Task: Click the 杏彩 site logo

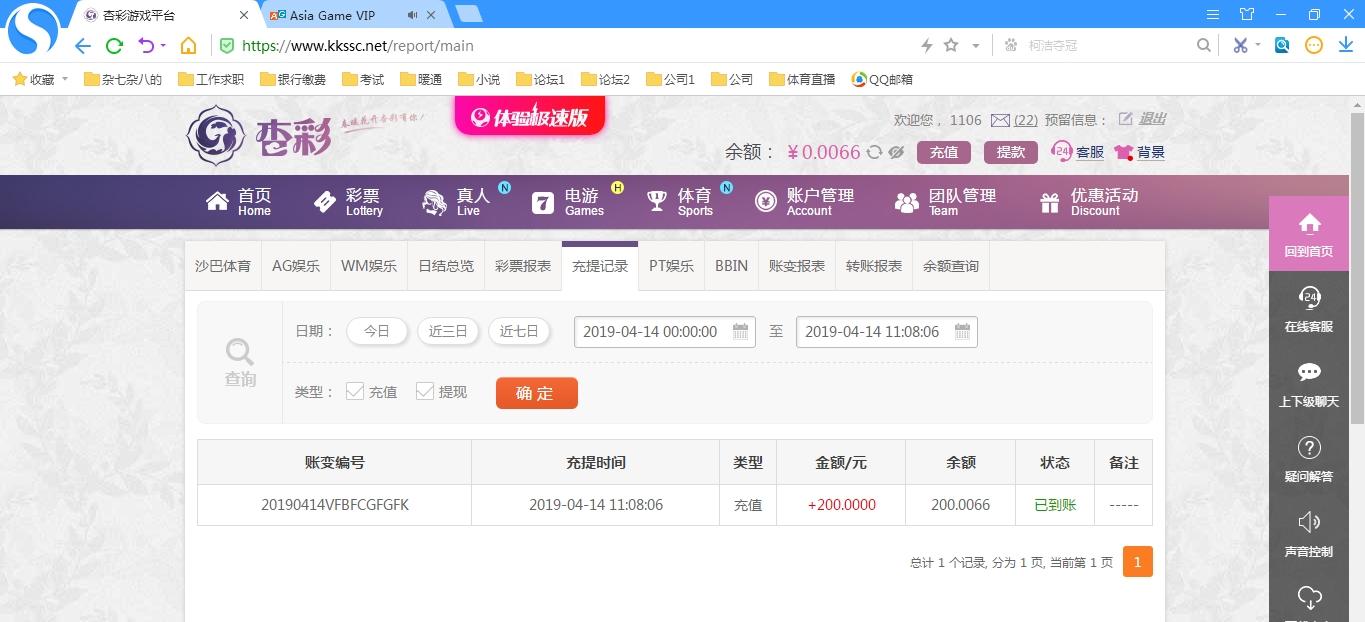Action: click(x=260, y=135)
